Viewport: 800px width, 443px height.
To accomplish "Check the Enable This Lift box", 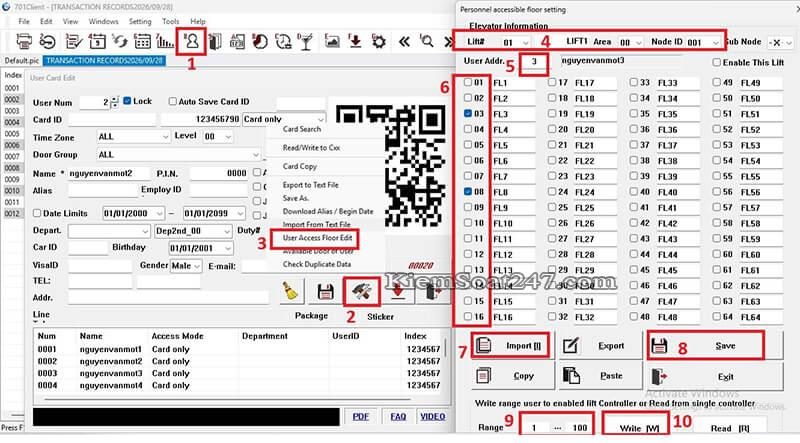I will click(x=717, y=62).
